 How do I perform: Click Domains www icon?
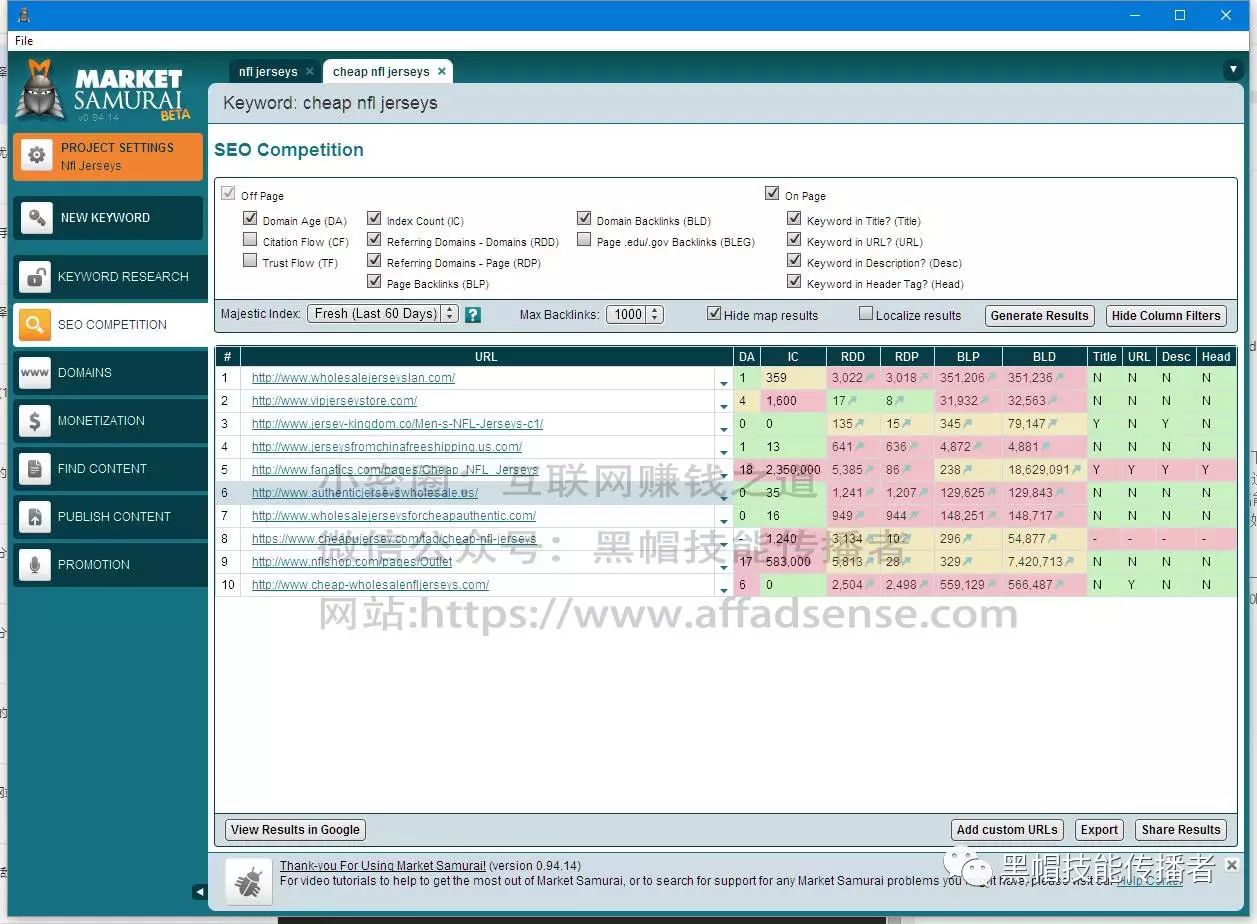click(x=35, y=373)
